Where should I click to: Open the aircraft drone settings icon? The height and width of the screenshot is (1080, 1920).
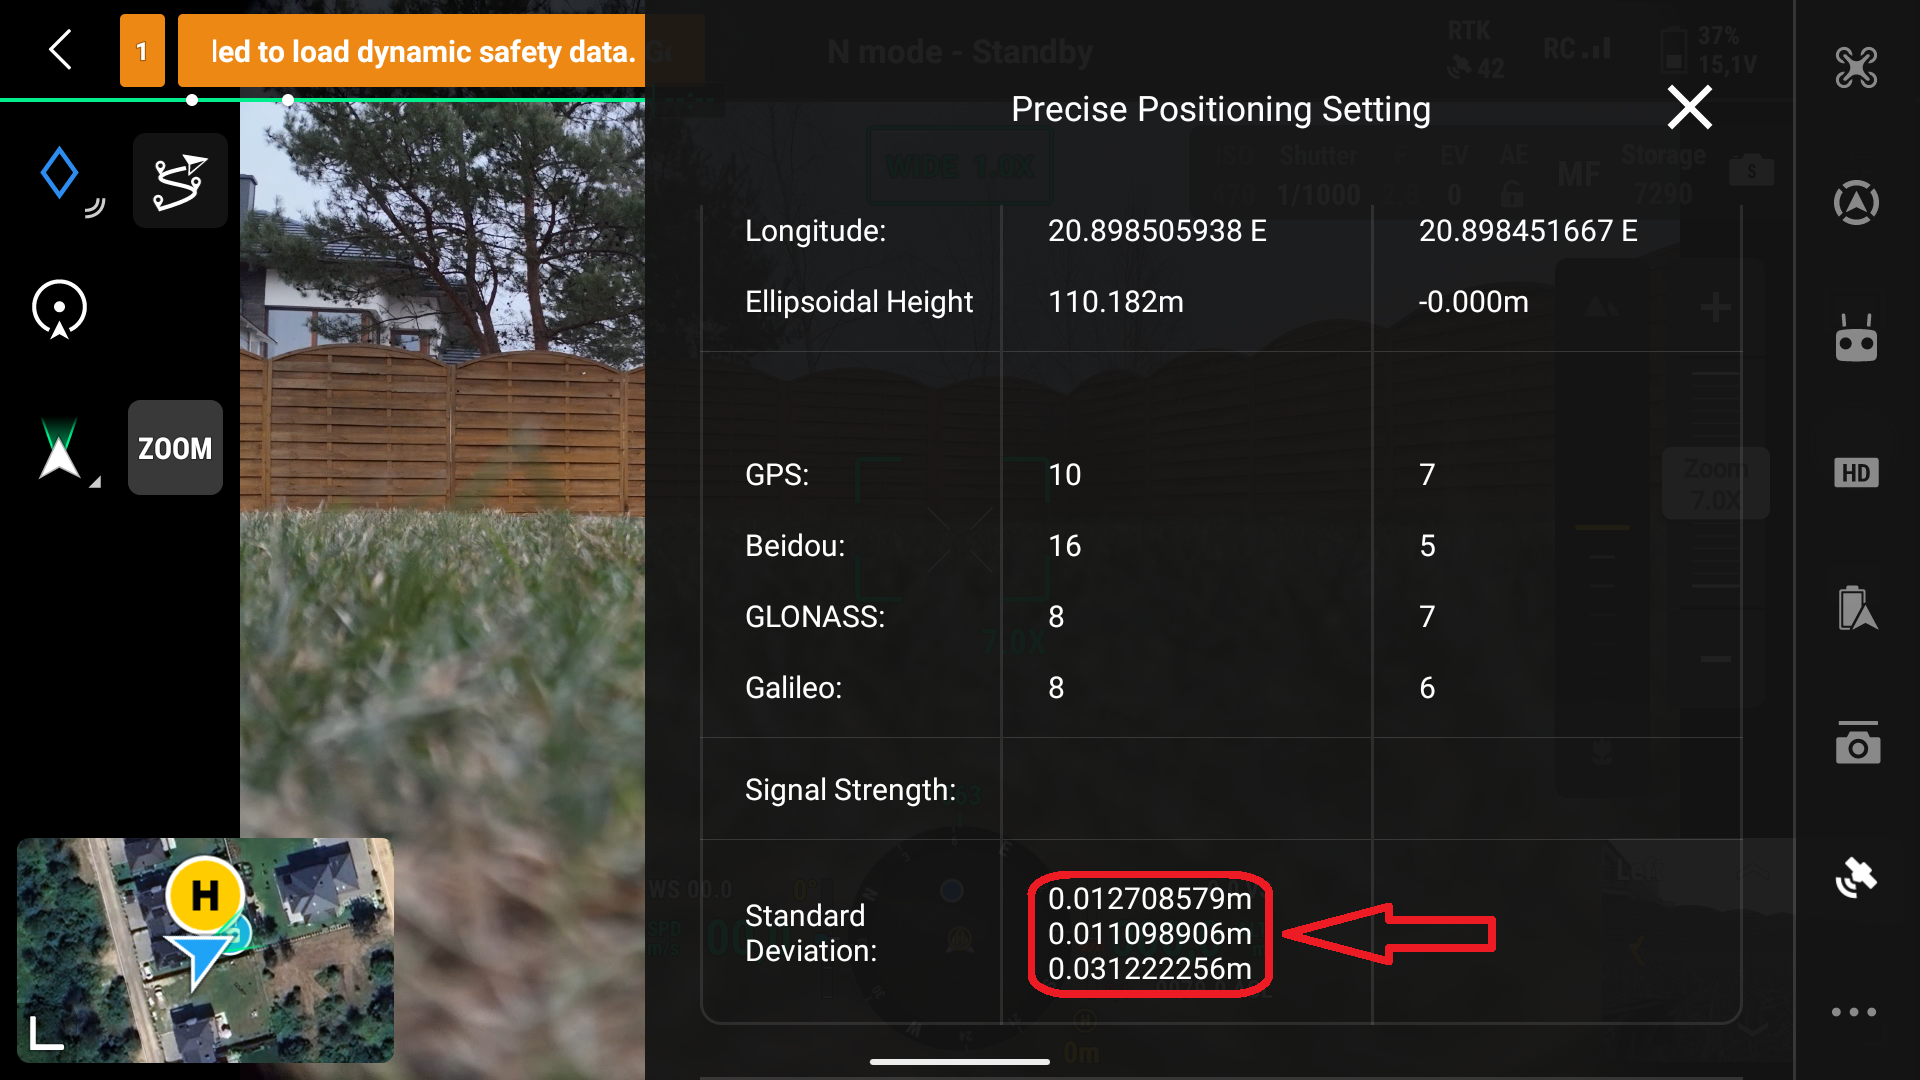1856,67
